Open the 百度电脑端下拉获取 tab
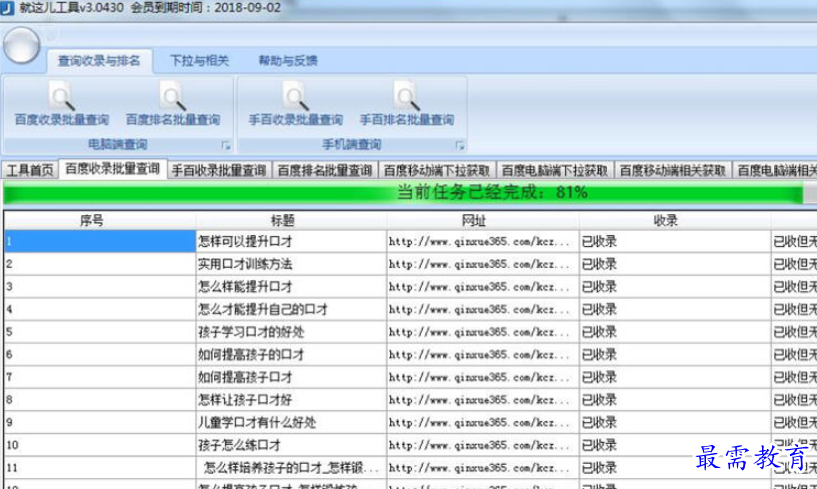Image resolution: width=817 pixels, height=489 pixels. [555, 170]
